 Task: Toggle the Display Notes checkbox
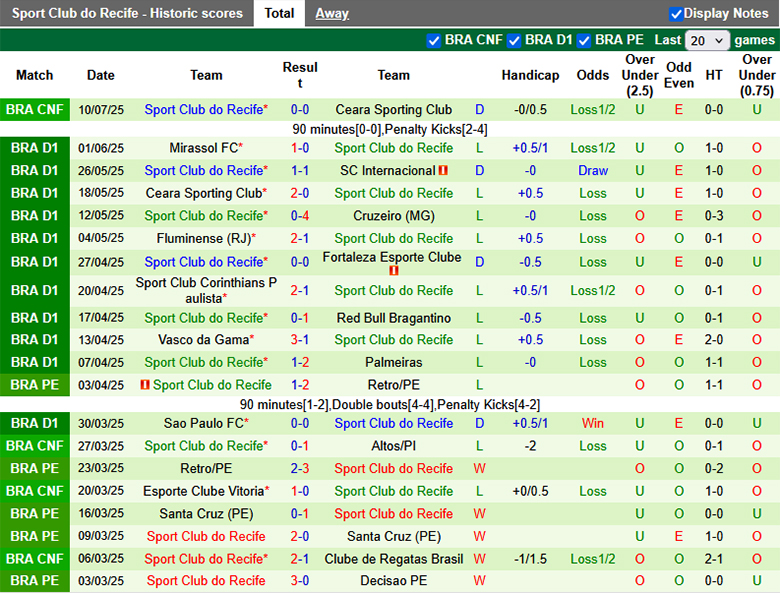click(x=676, y=14)
